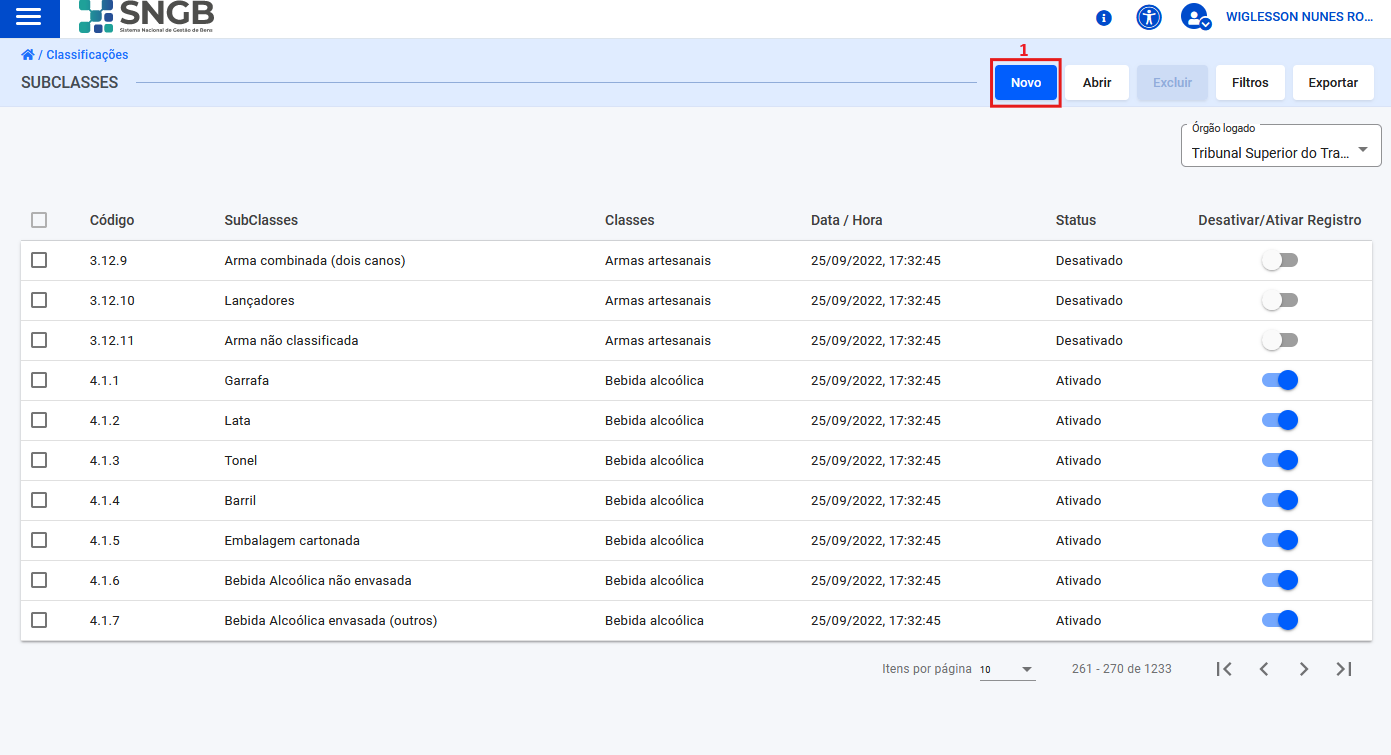The image size is (1391, 755).
Task: Check the row for code 4.1.7
Action: 39,620
